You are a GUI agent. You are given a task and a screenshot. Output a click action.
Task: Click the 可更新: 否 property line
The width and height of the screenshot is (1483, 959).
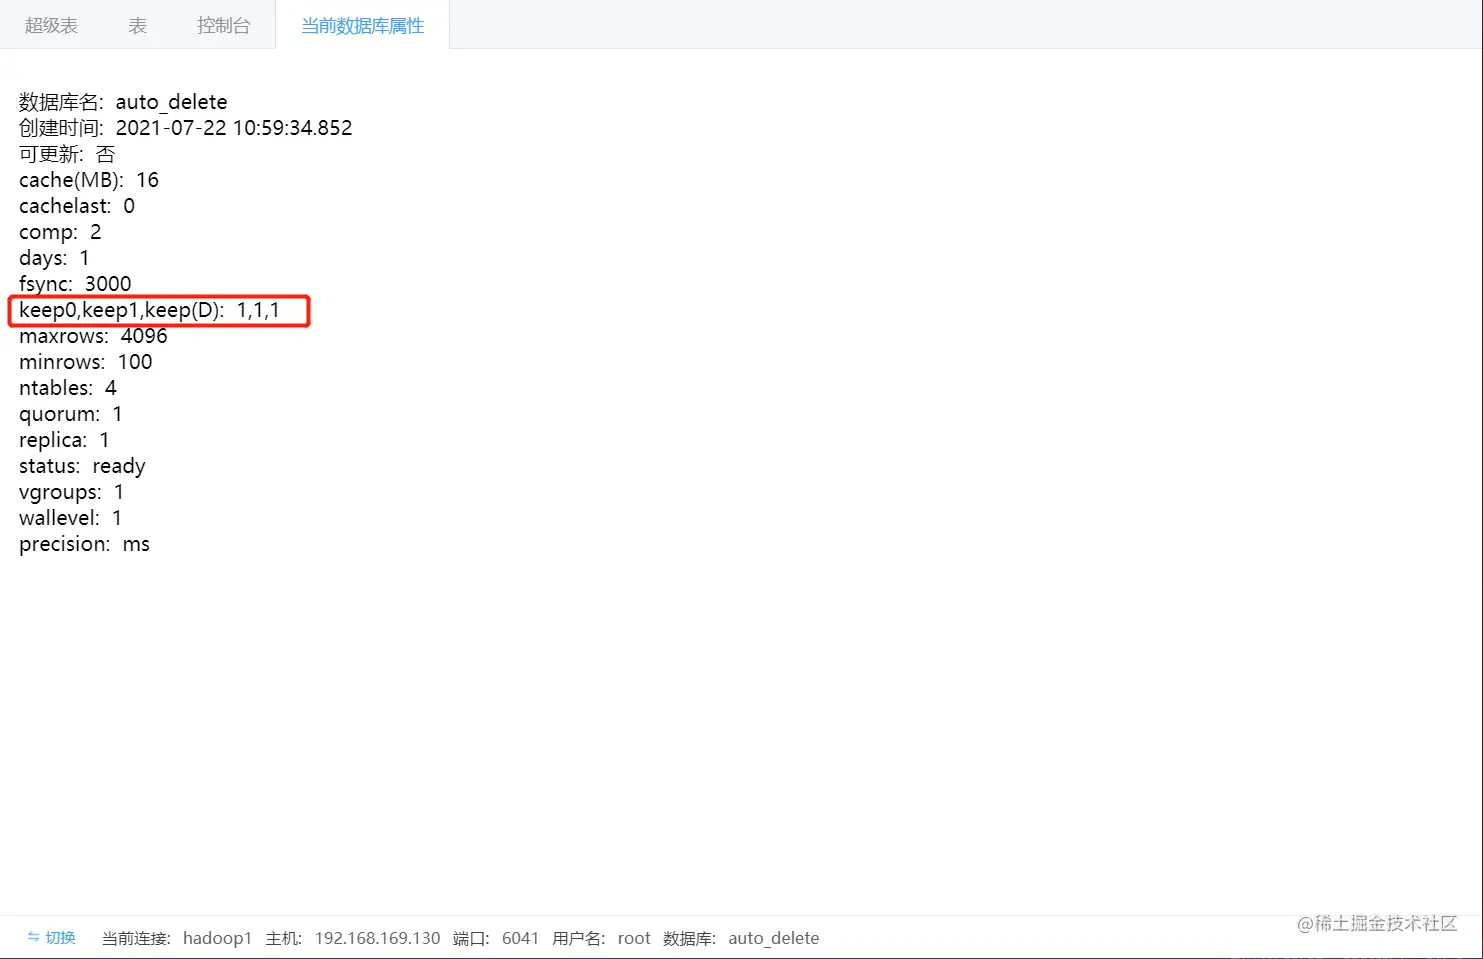[67, 154]
